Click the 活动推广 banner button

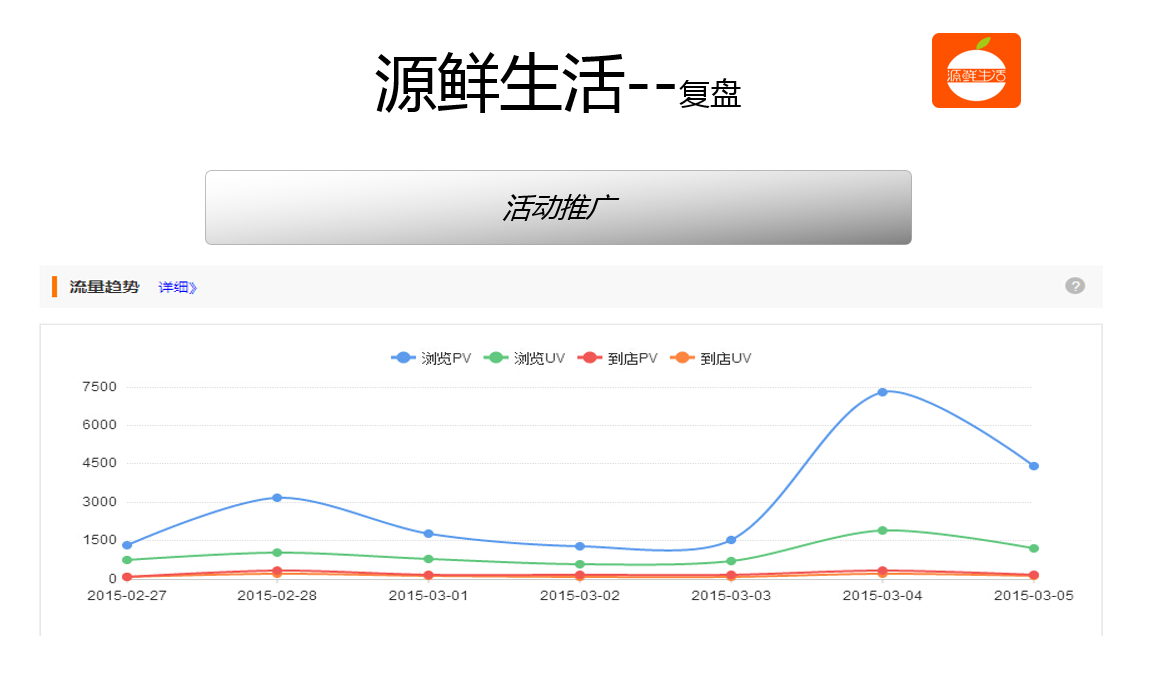pyautogui.click(x=558, y=207)
